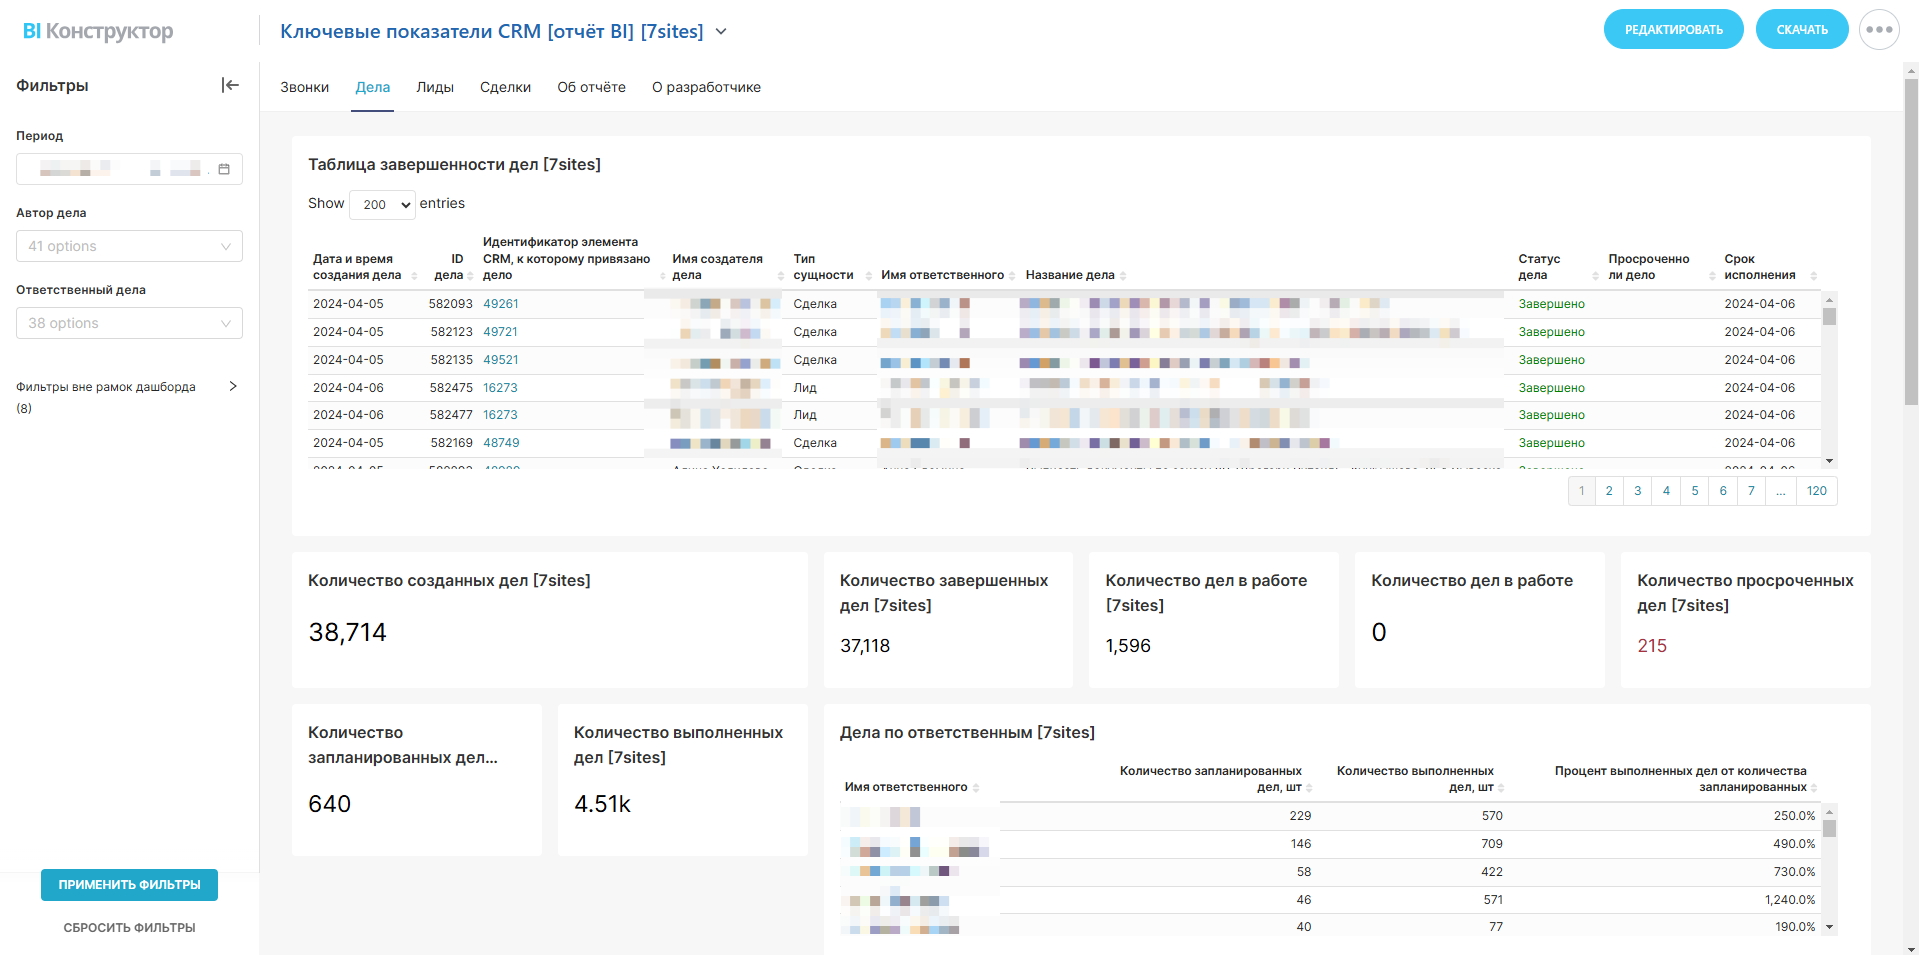This screenshot has width=1919, height=955.
Task: Open CRM element link 49261
Action: [x=500, y=304]
